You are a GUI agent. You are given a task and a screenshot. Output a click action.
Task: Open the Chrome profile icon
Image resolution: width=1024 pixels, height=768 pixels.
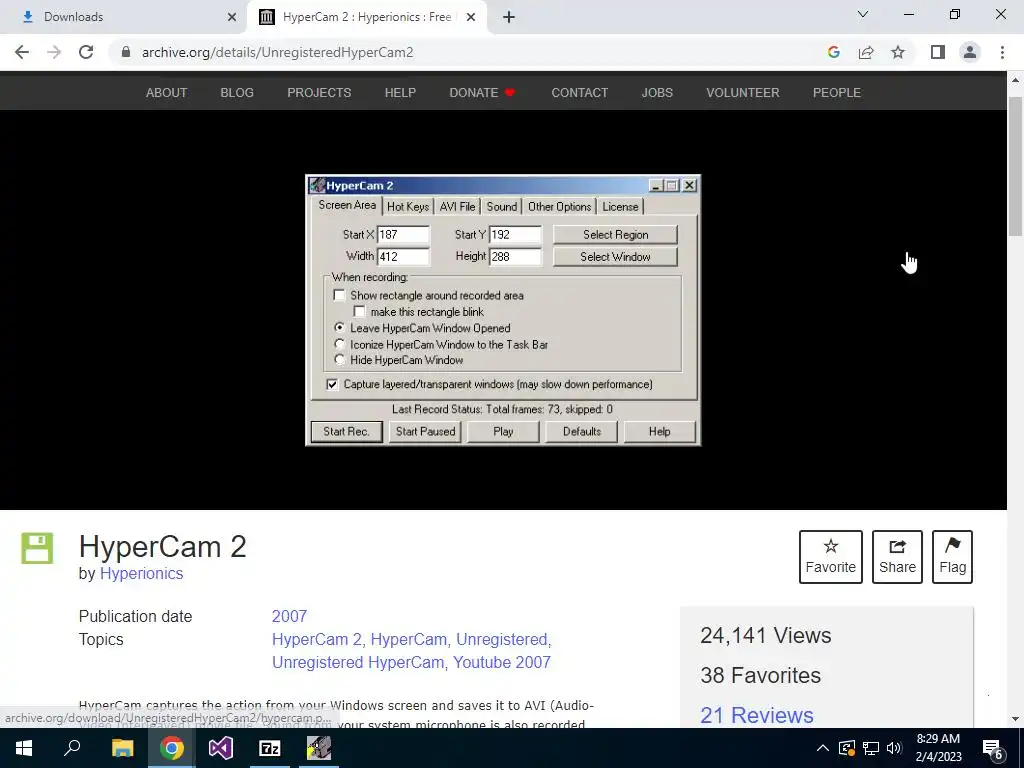tap(970, 52)
